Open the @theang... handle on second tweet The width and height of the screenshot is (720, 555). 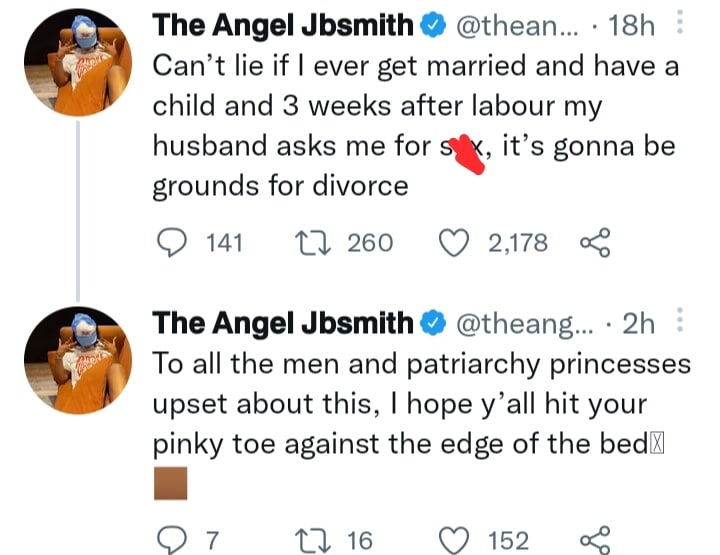click(x=526, y=324)
